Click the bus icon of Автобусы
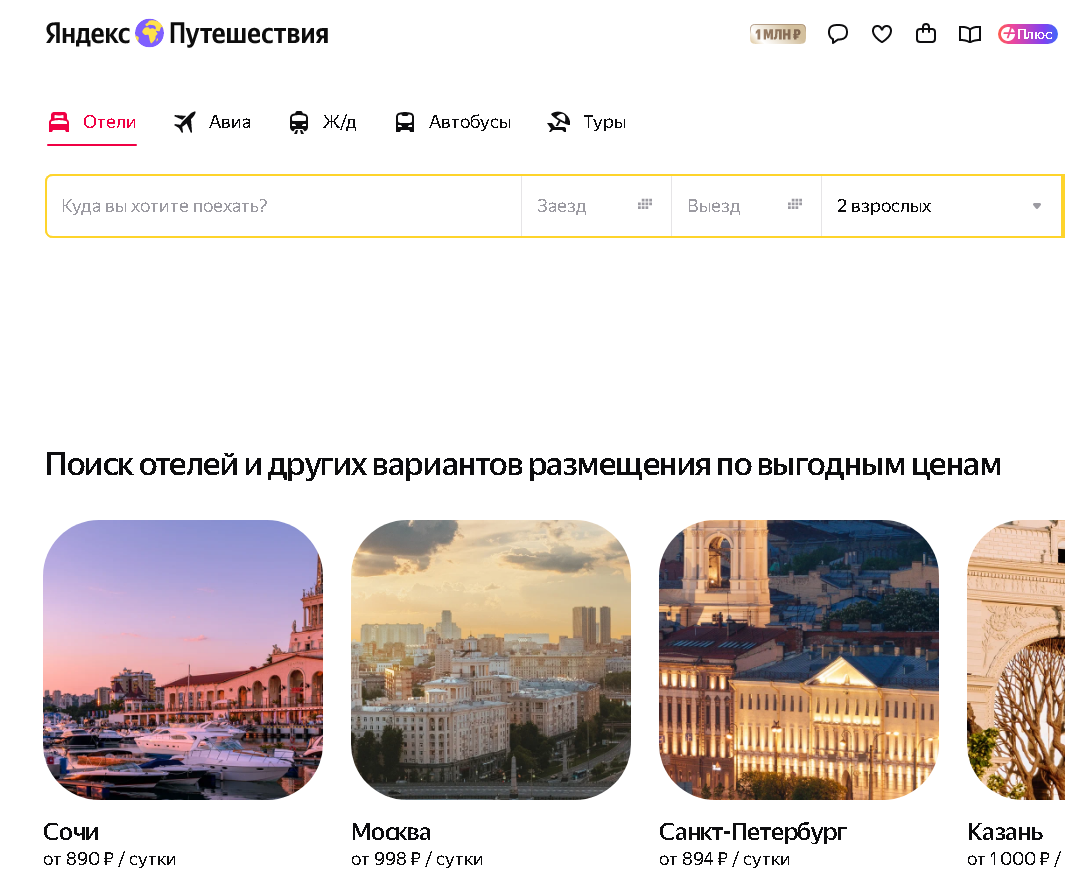The height and width of the screenshot is (894, 1065). point(405,122)
